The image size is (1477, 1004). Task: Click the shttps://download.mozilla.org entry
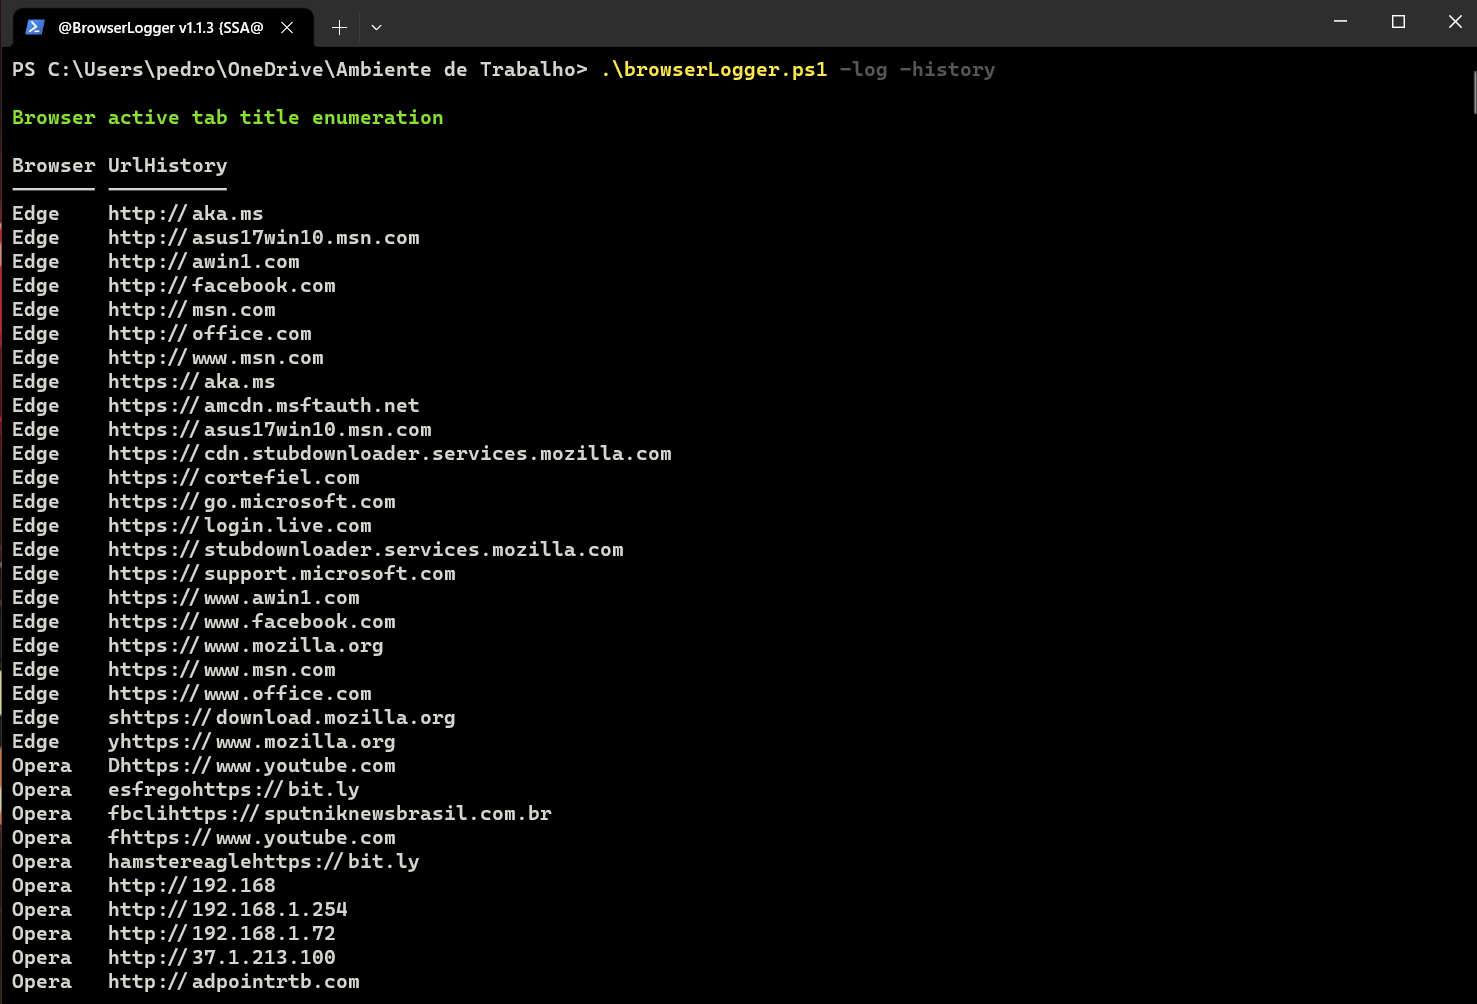282,717
